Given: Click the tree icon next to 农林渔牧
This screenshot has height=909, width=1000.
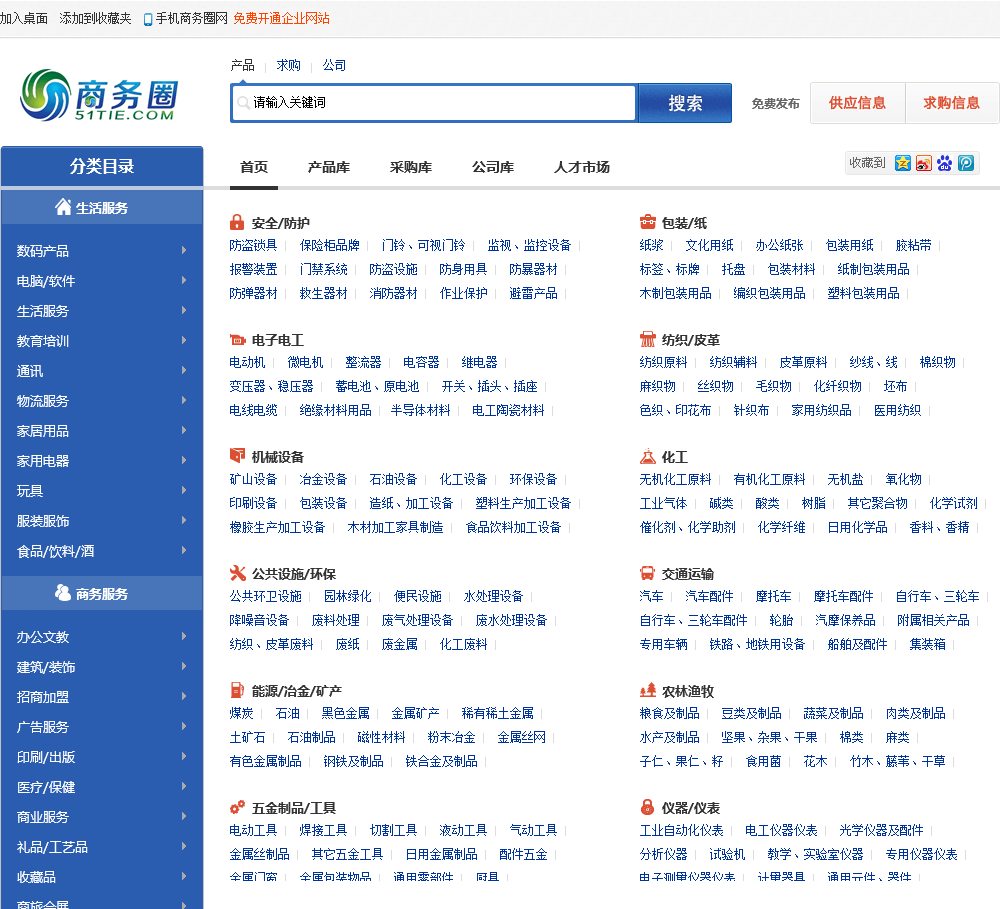Looking at the screenshot, I should [647, 690].
